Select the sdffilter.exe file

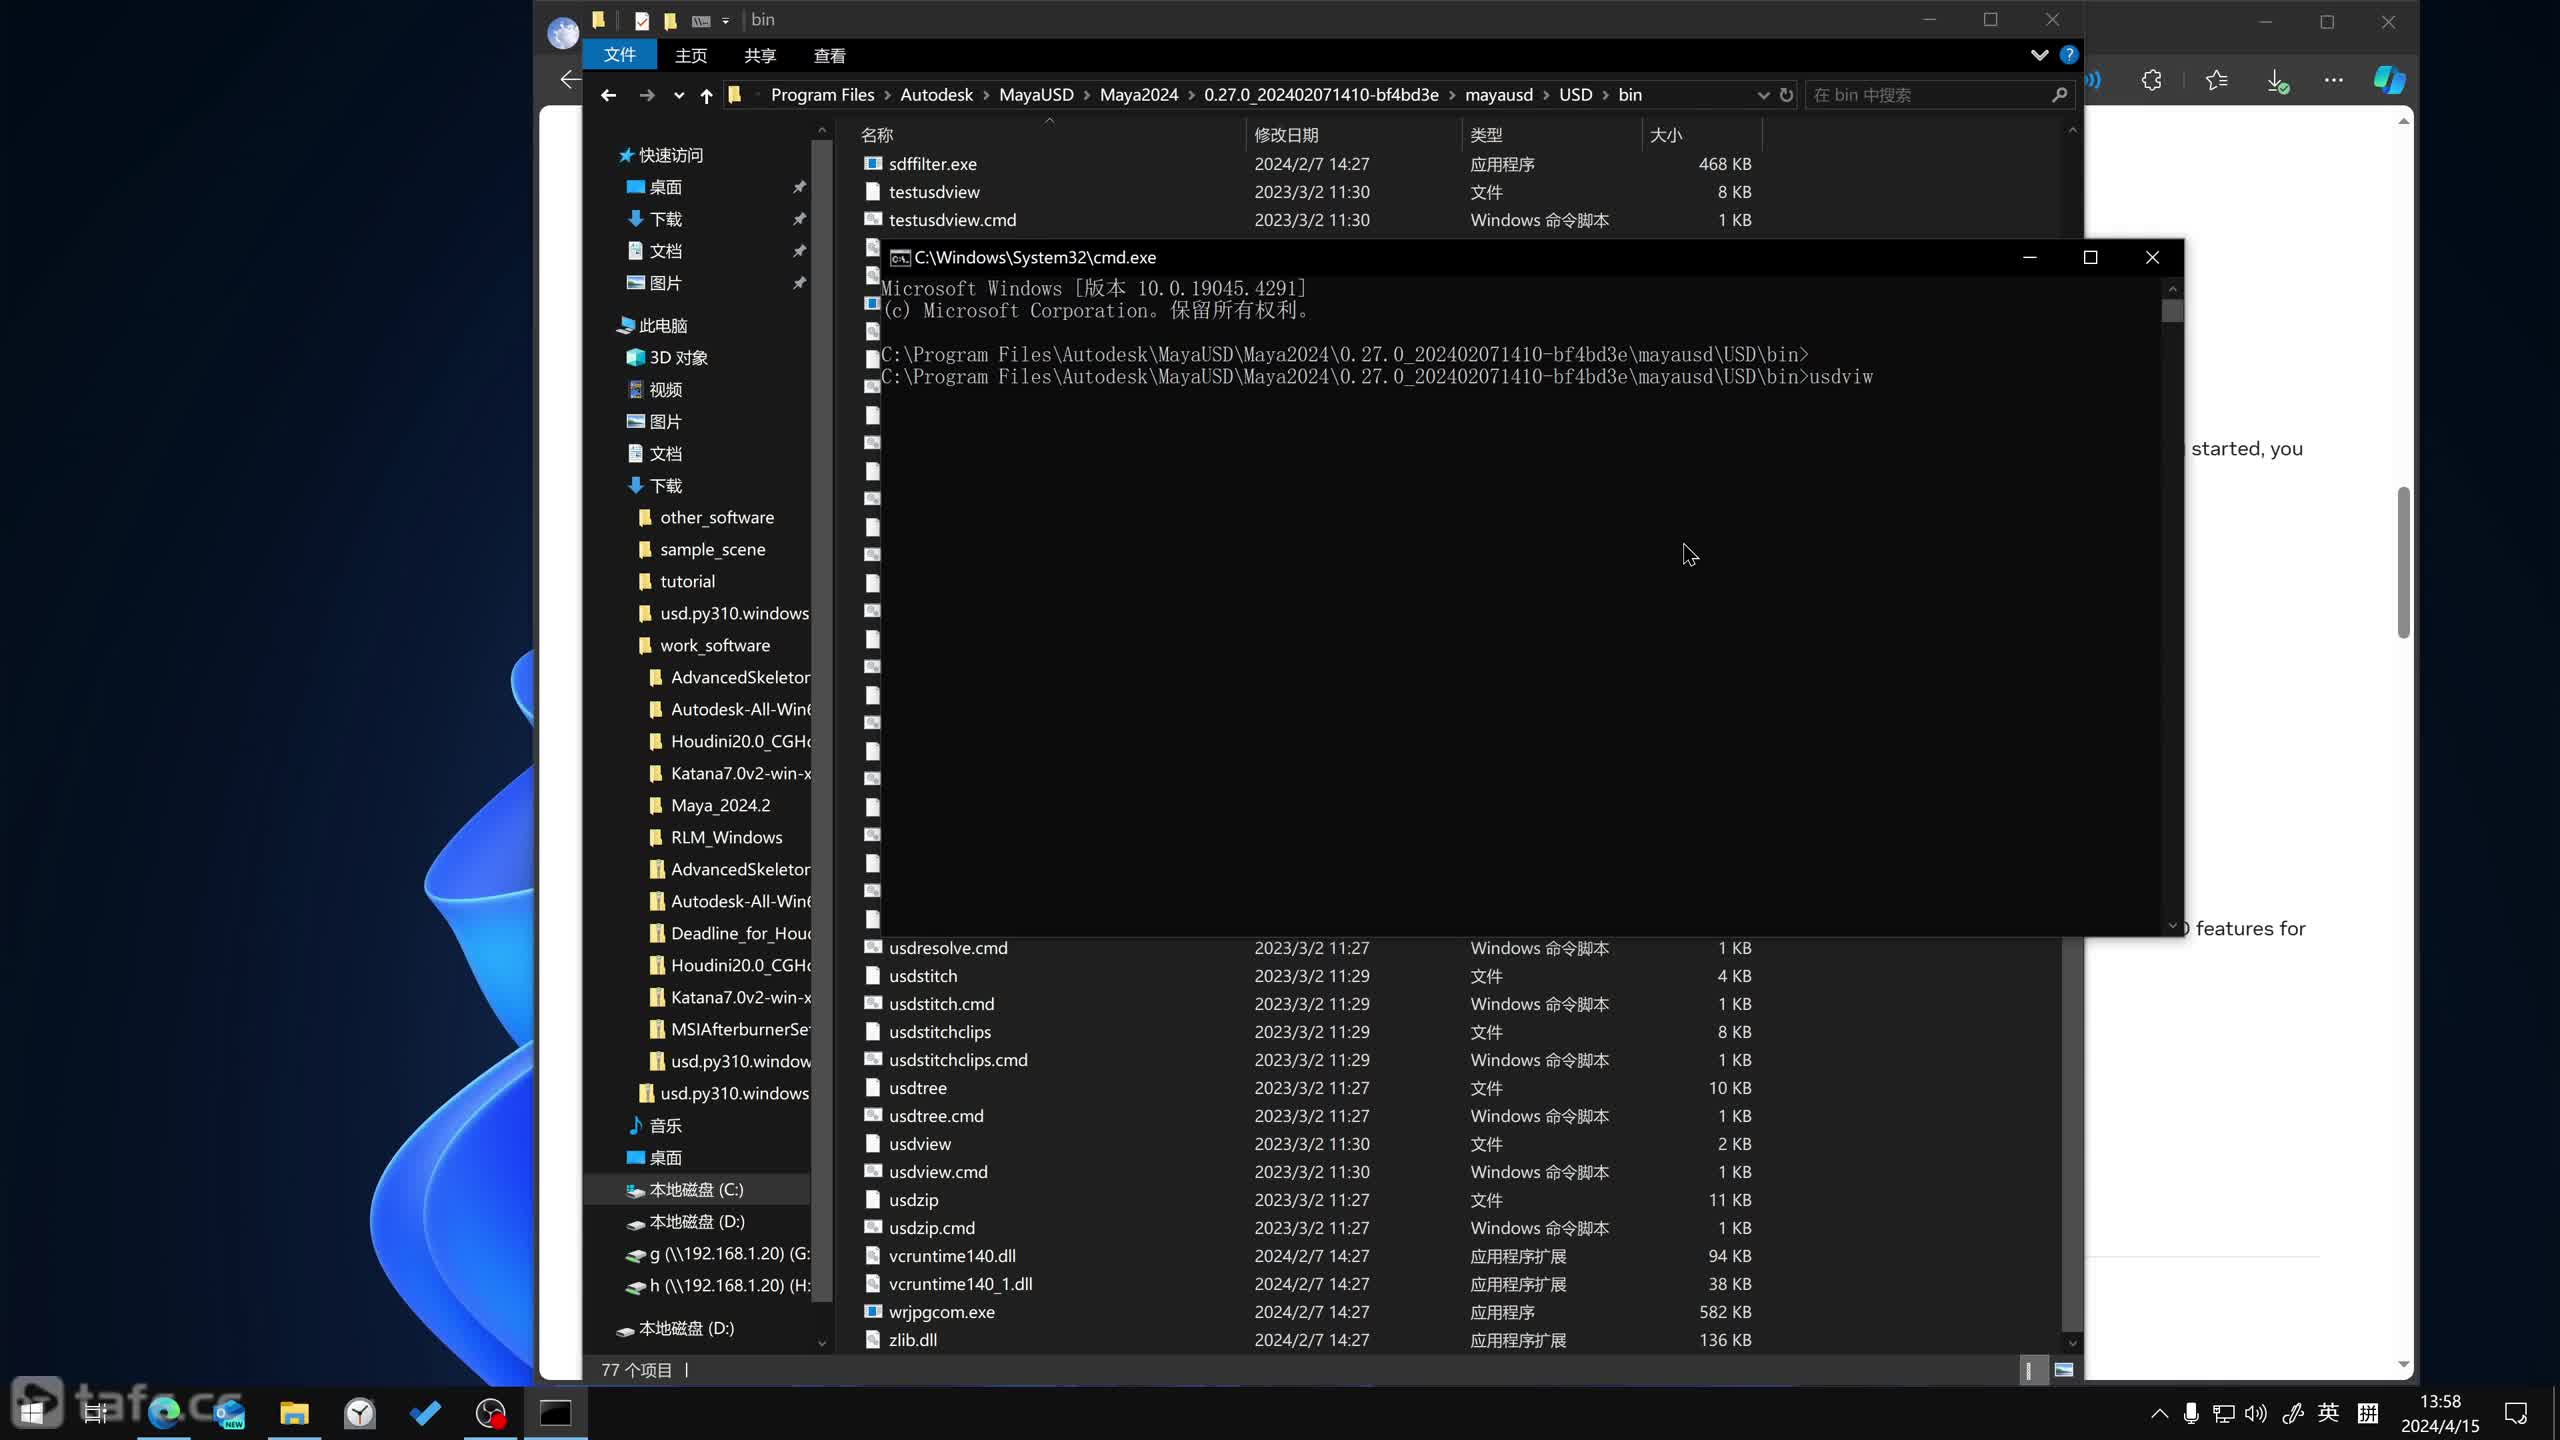point(932,164)
